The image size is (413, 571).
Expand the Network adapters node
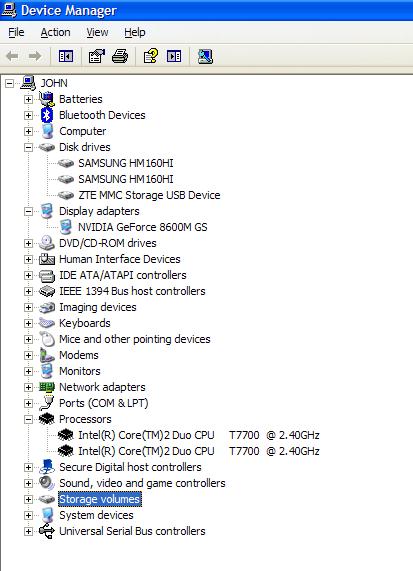28,387
